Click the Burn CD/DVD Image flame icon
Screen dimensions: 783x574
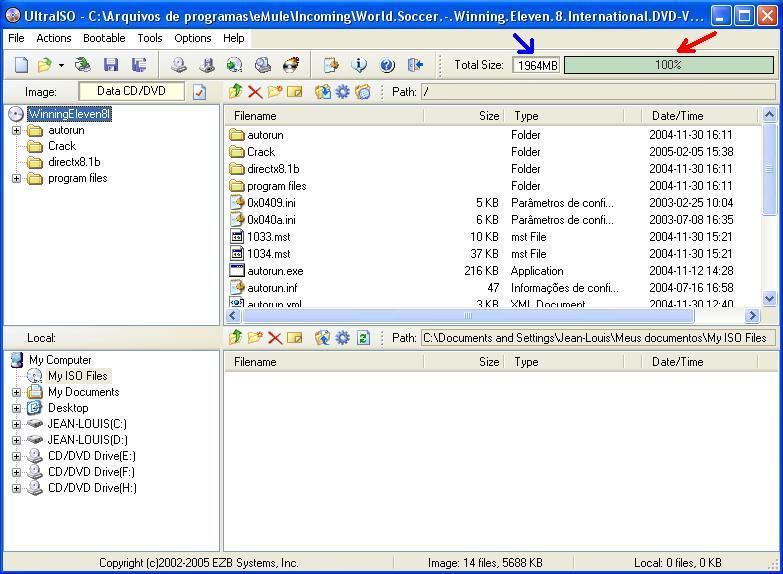tap(291, 65)
